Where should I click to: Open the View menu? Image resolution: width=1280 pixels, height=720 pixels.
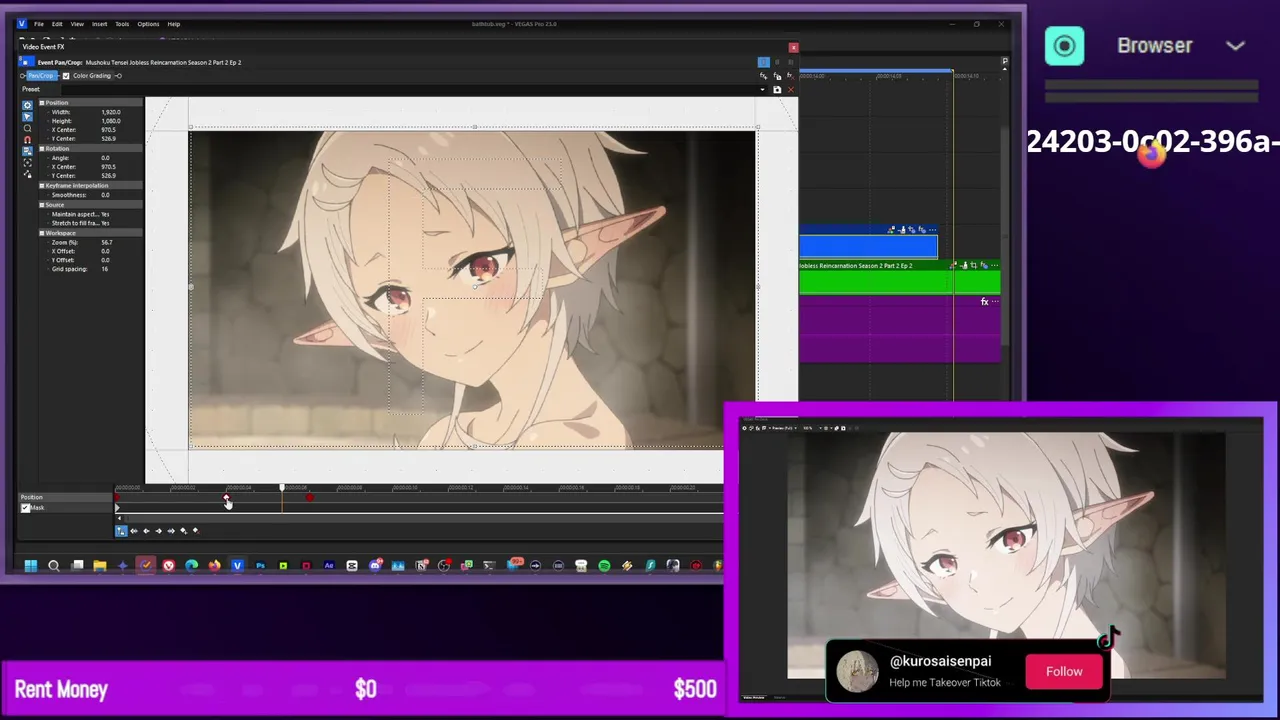pyautogui.click(x=77, y=24)
